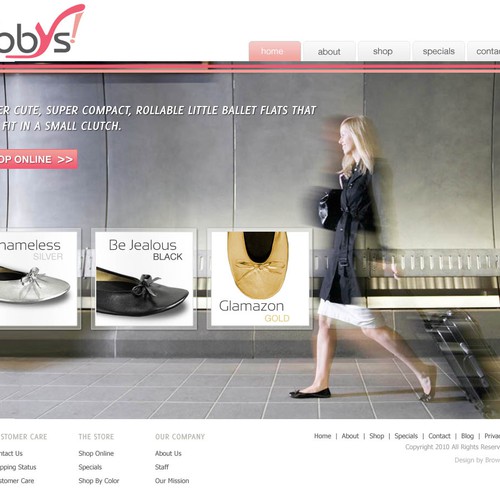Open the shop navigation tab
Viewport: 500px width, 500px height.
click(x=383, y=51)
